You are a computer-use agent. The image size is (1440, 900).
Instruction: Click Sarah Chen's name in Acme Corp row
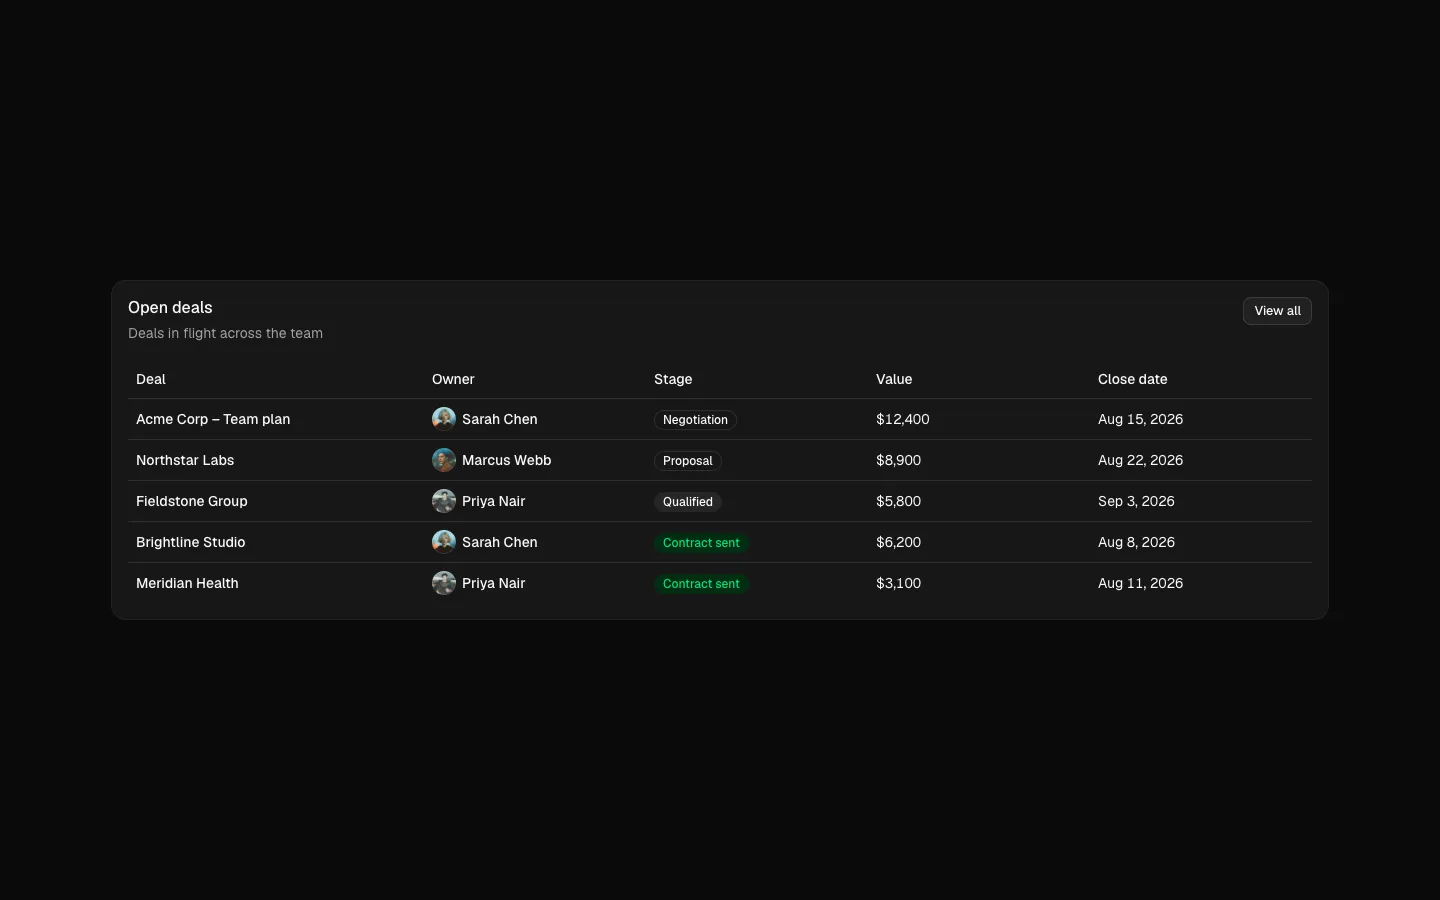point(500,419)
